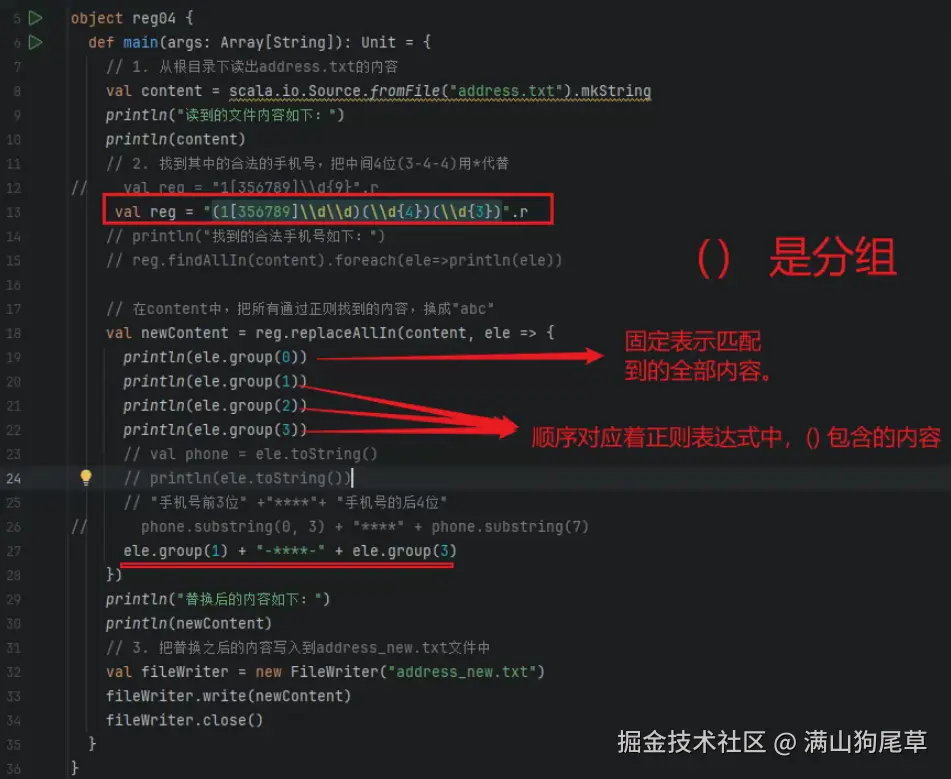Click on println(ele.group(2)) line

215,406
